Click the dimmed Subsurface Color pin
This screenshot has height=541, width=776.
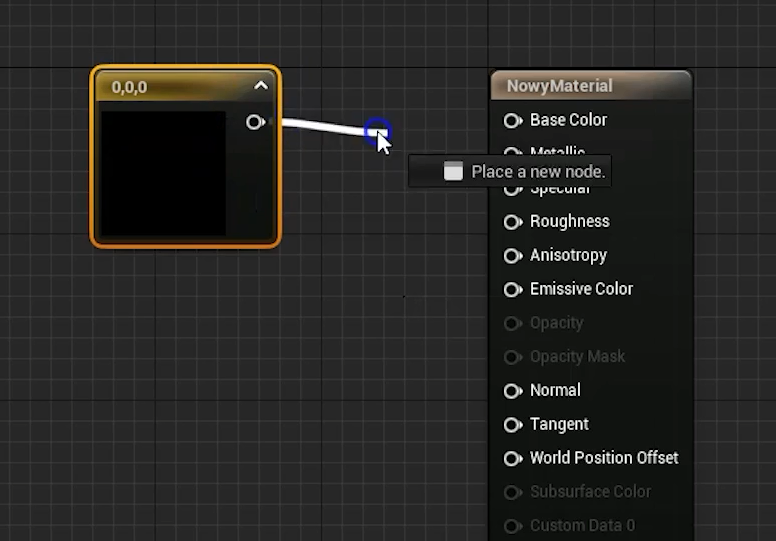(512, 492)
